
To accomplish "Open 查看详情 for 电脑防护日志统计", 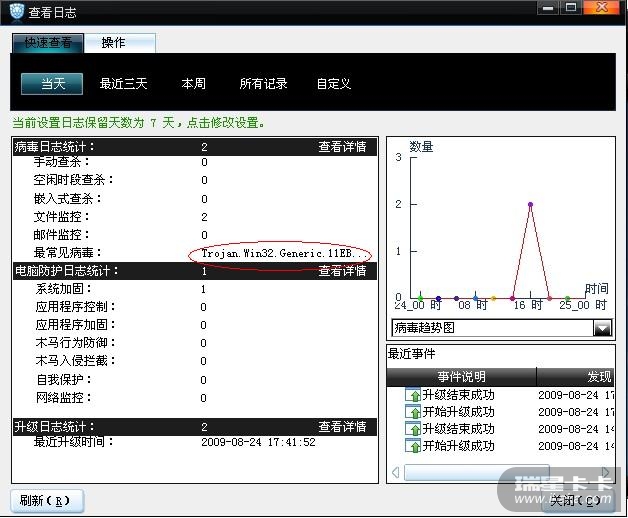I will tap(342, 271).
